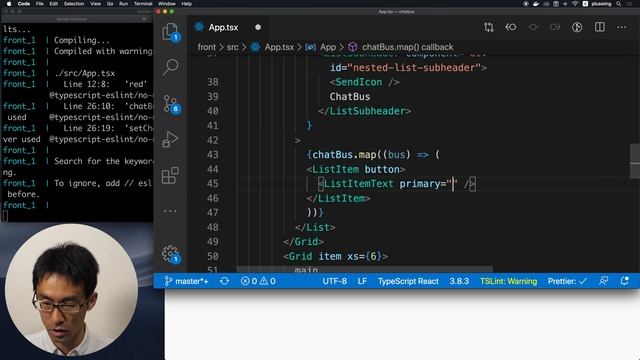Viewport: 640px width, 360px height.
Task: Open the Extensions view
Action: 170,176
